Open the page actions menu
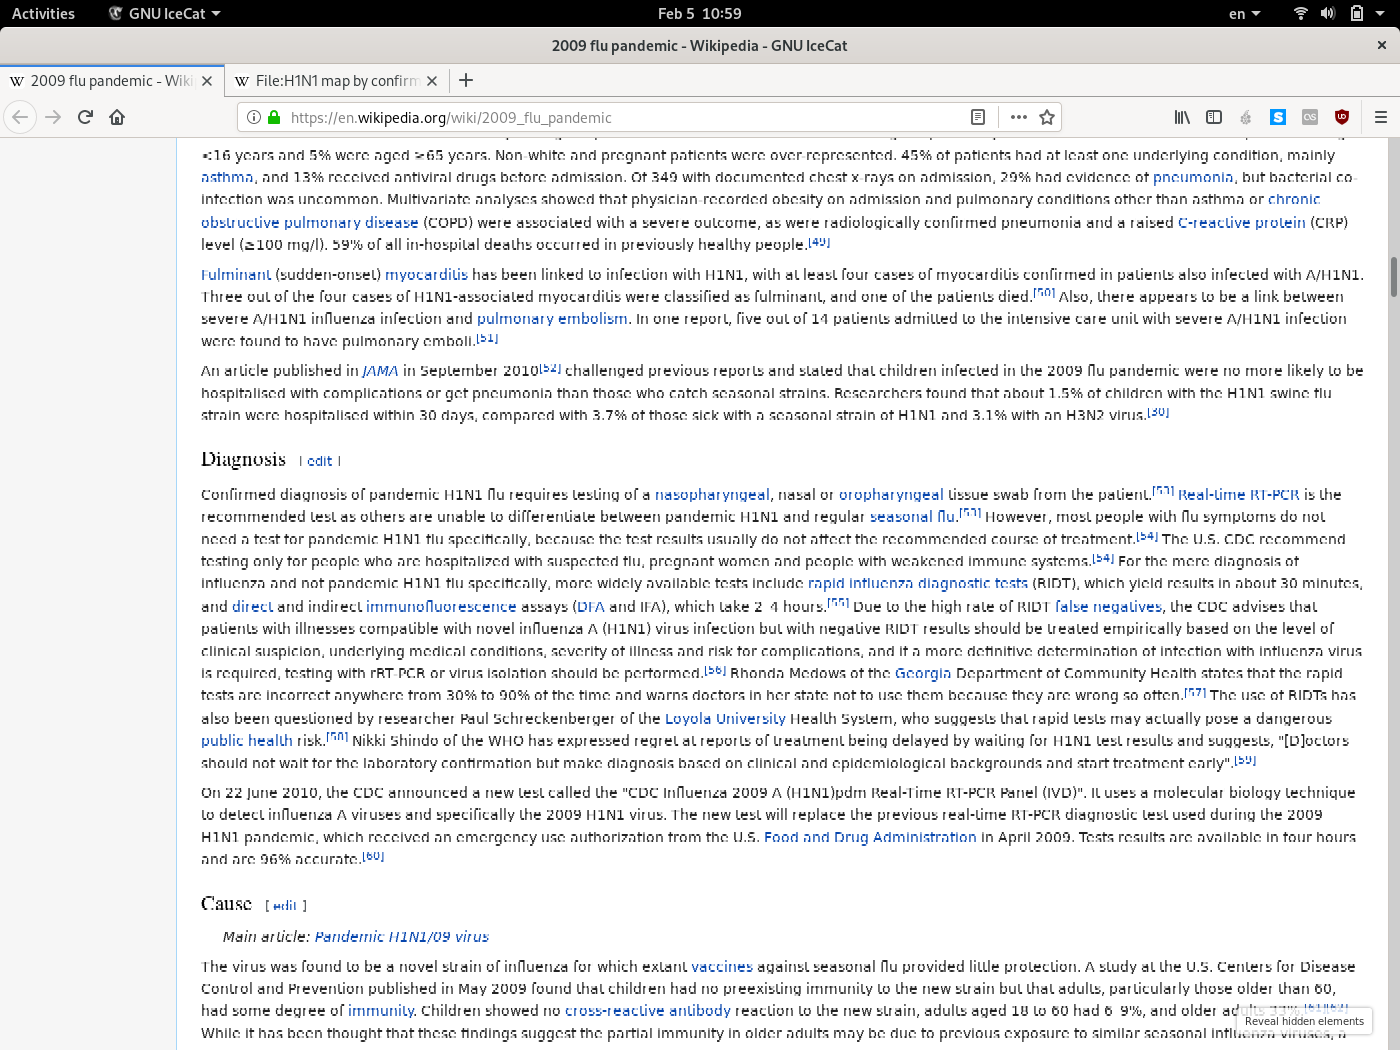 point(1018,117)
